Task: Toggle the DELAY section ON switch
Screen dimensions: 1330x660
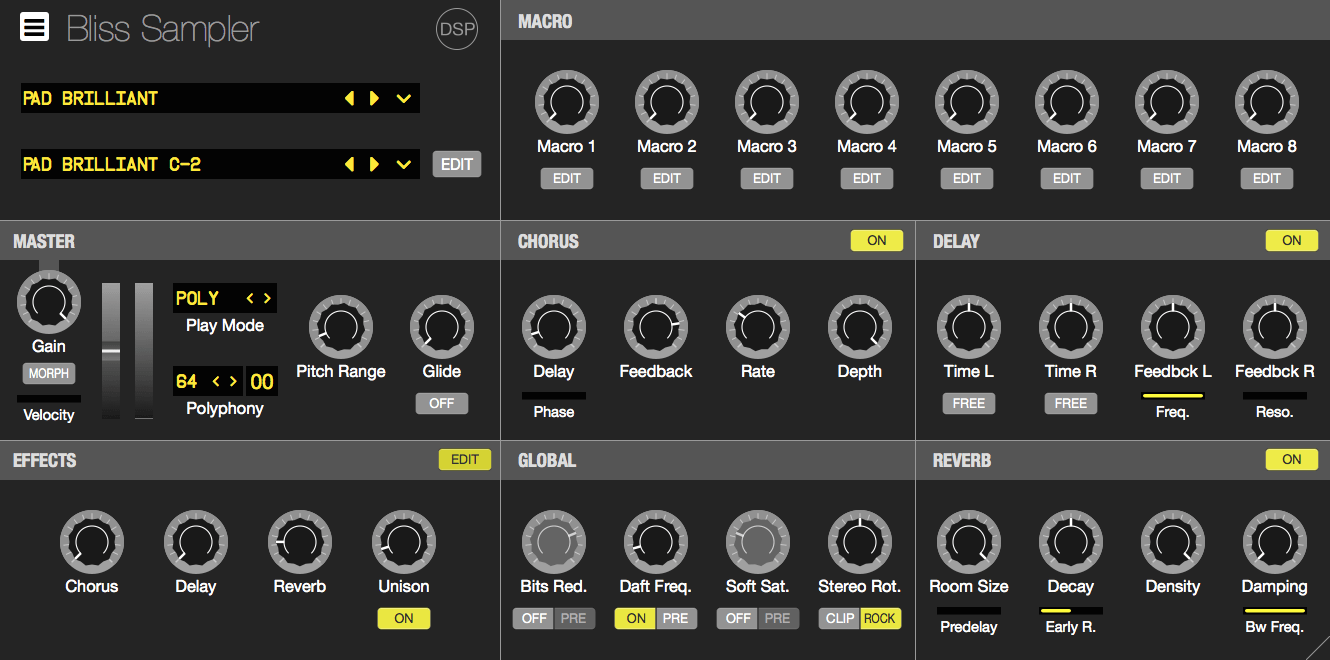Action: click(1292, 240)
